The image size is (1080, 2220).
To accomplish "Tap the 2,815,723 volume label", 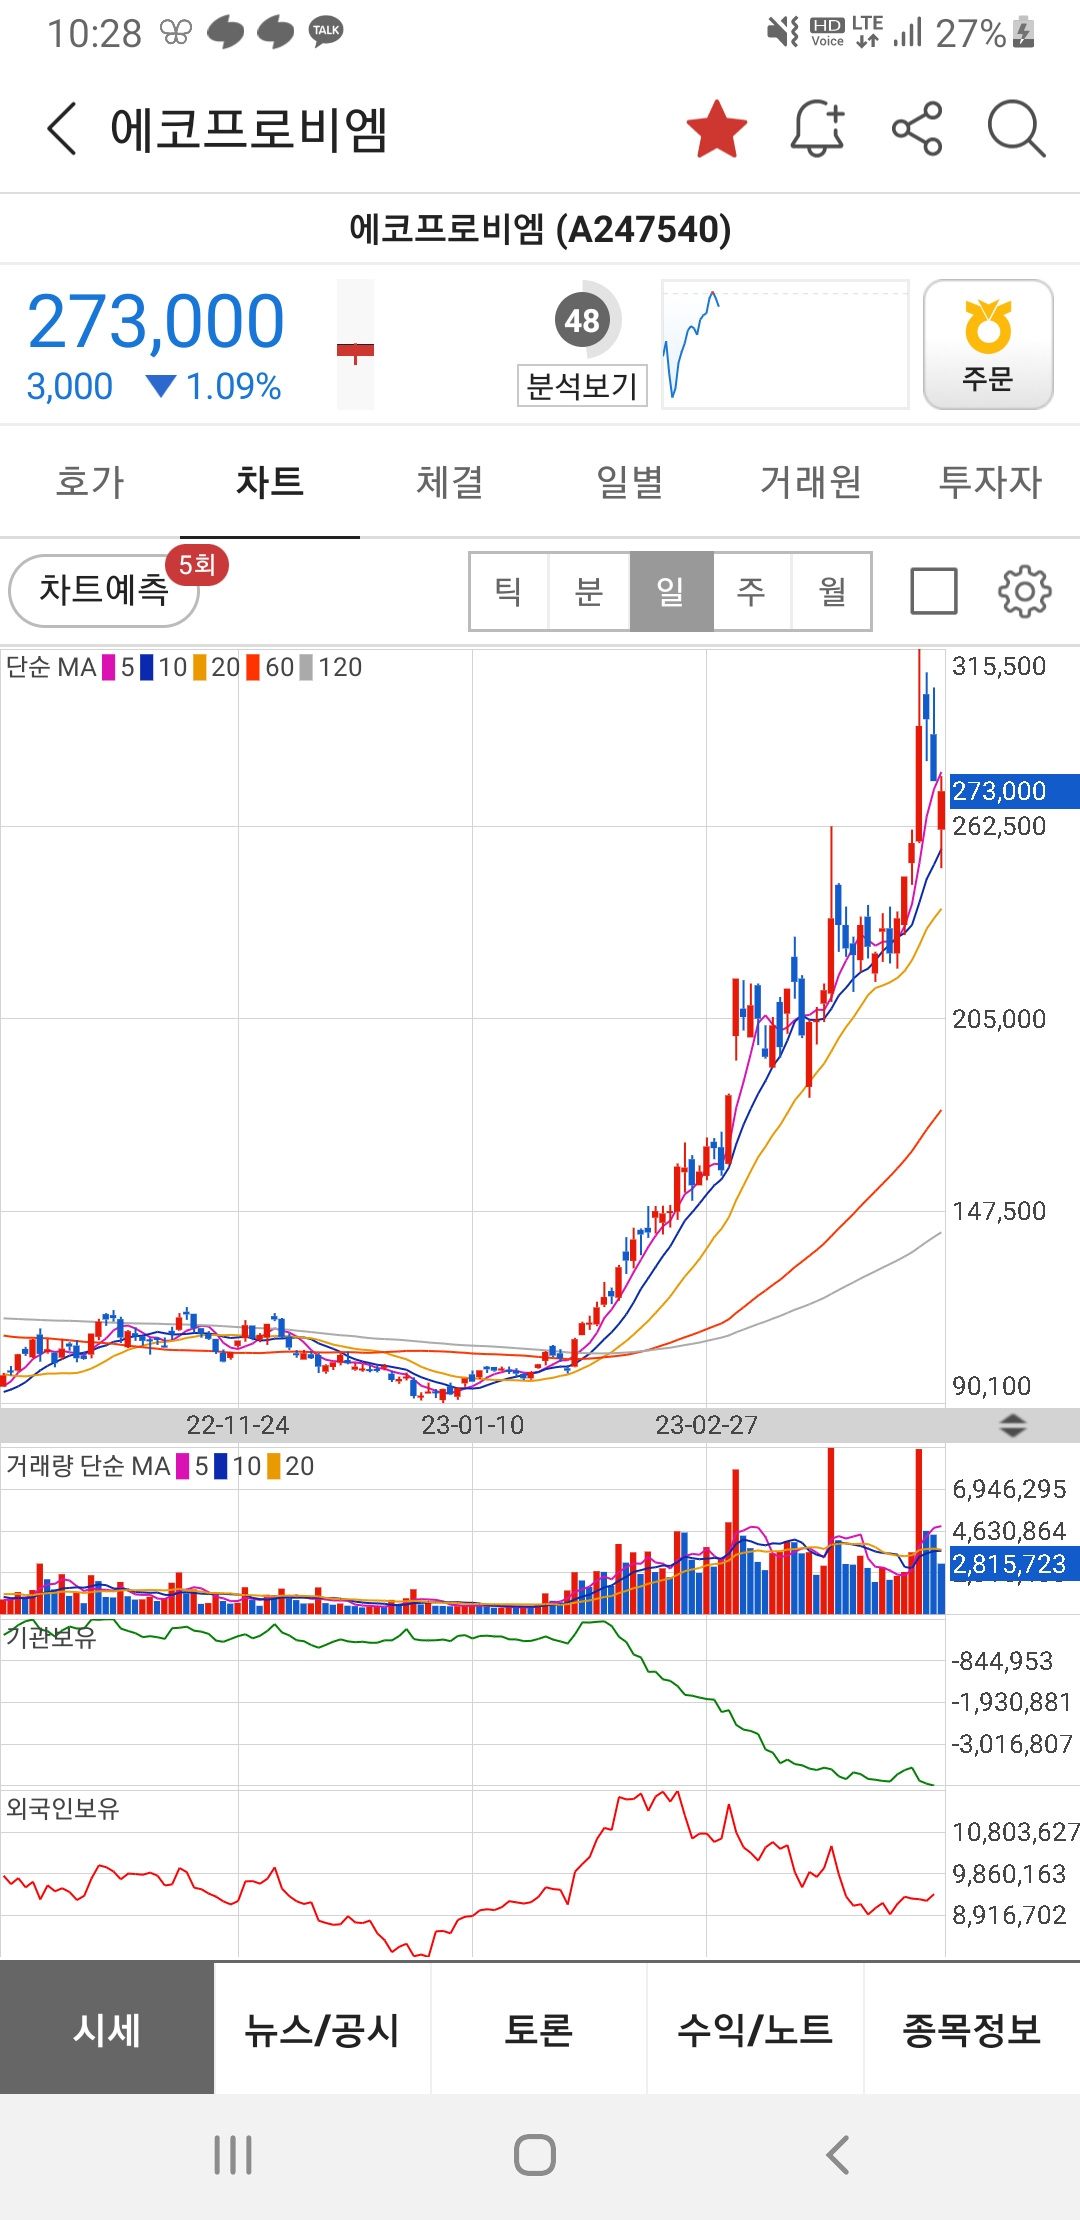I will (x=1013, y=1564).
